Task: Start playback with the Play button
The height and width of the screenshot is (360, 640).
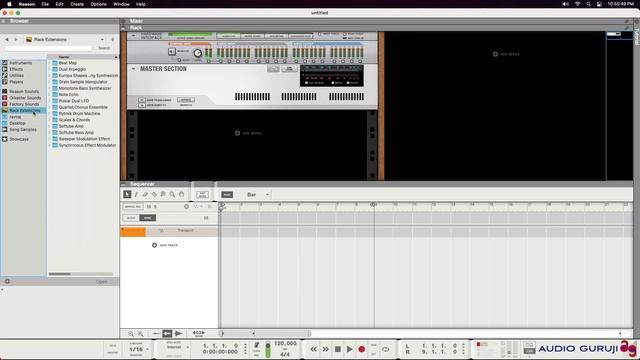Action: click(x=350, y=349)
